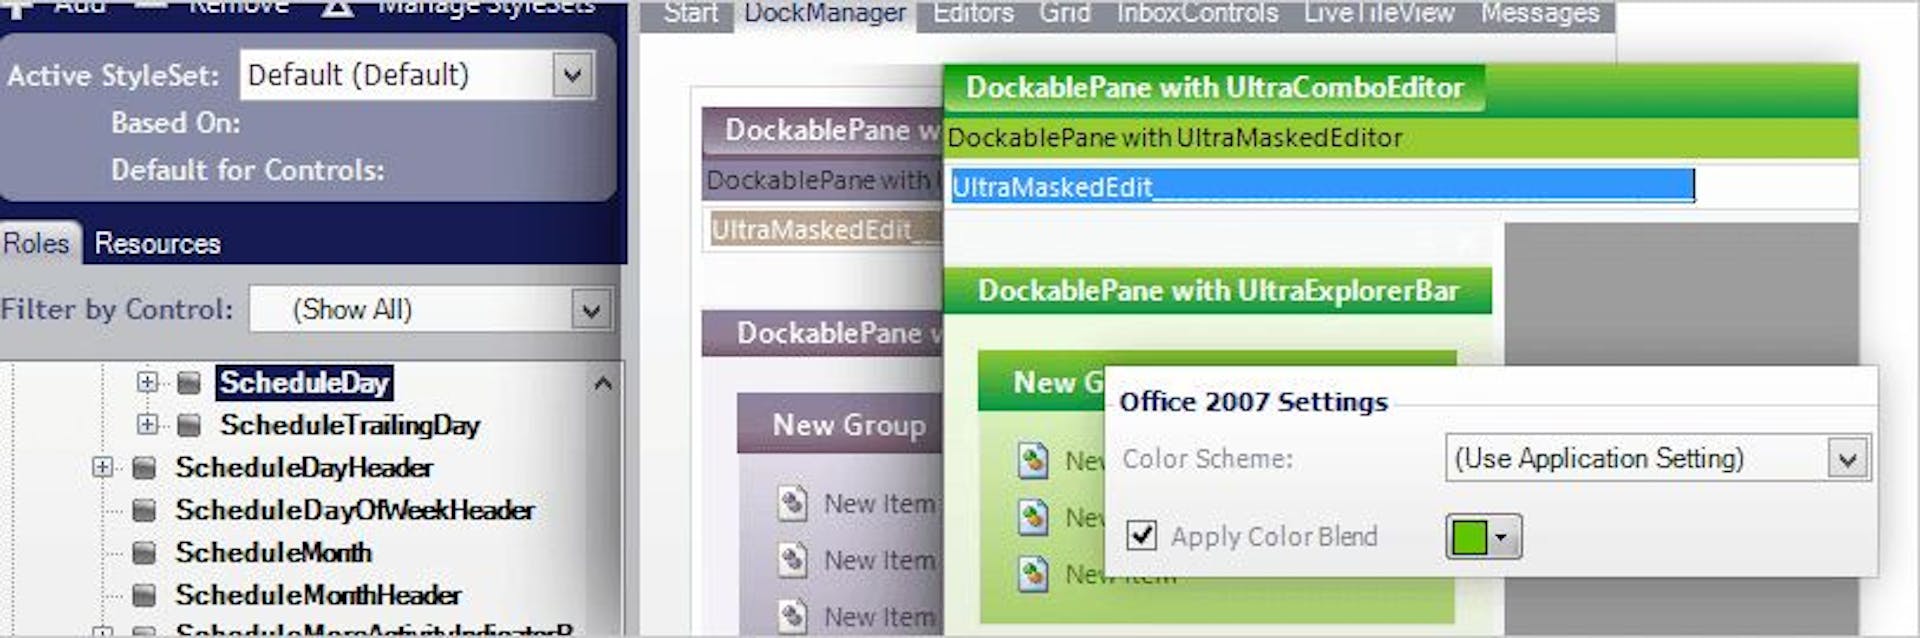Click first item icon in green explorer bar
The width and height of the screenshot is (1920, 638).
pyautogui.click(x=1033, y=460)
